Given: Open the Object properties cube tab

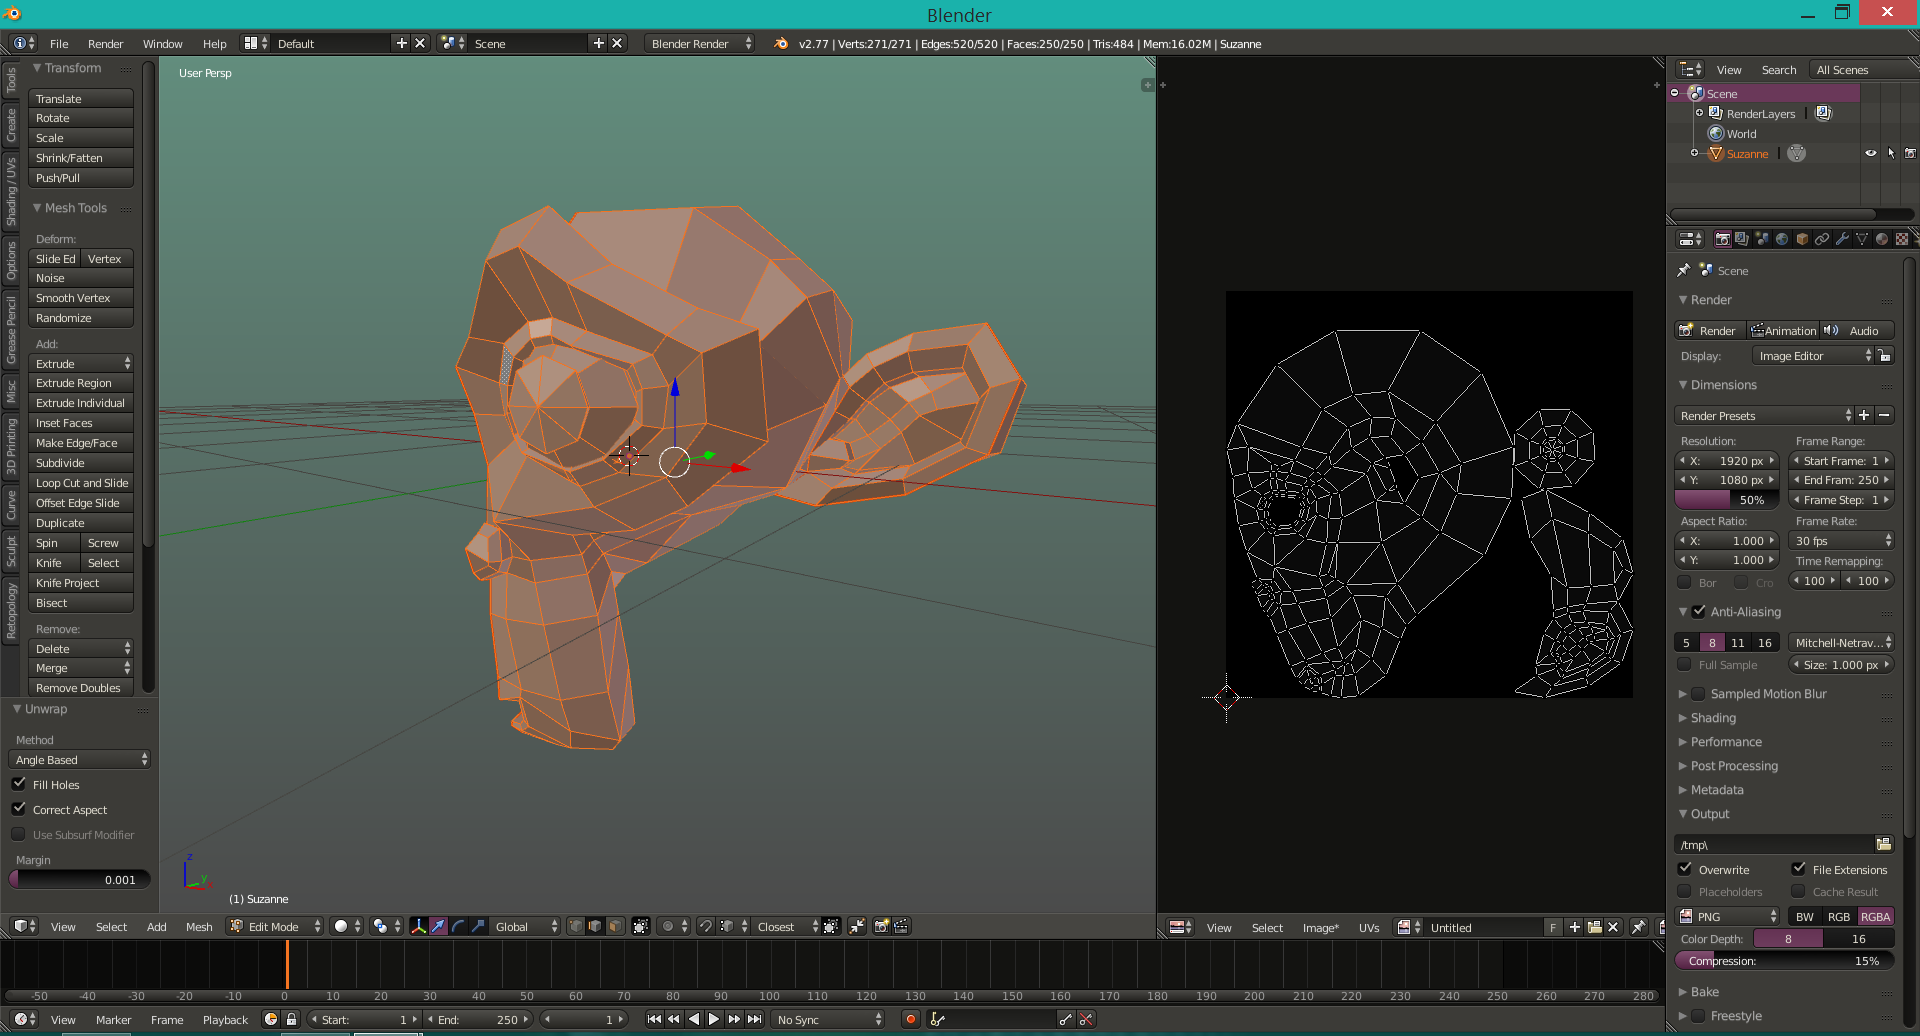Looking at the screenshot, I should (1802, 239).
